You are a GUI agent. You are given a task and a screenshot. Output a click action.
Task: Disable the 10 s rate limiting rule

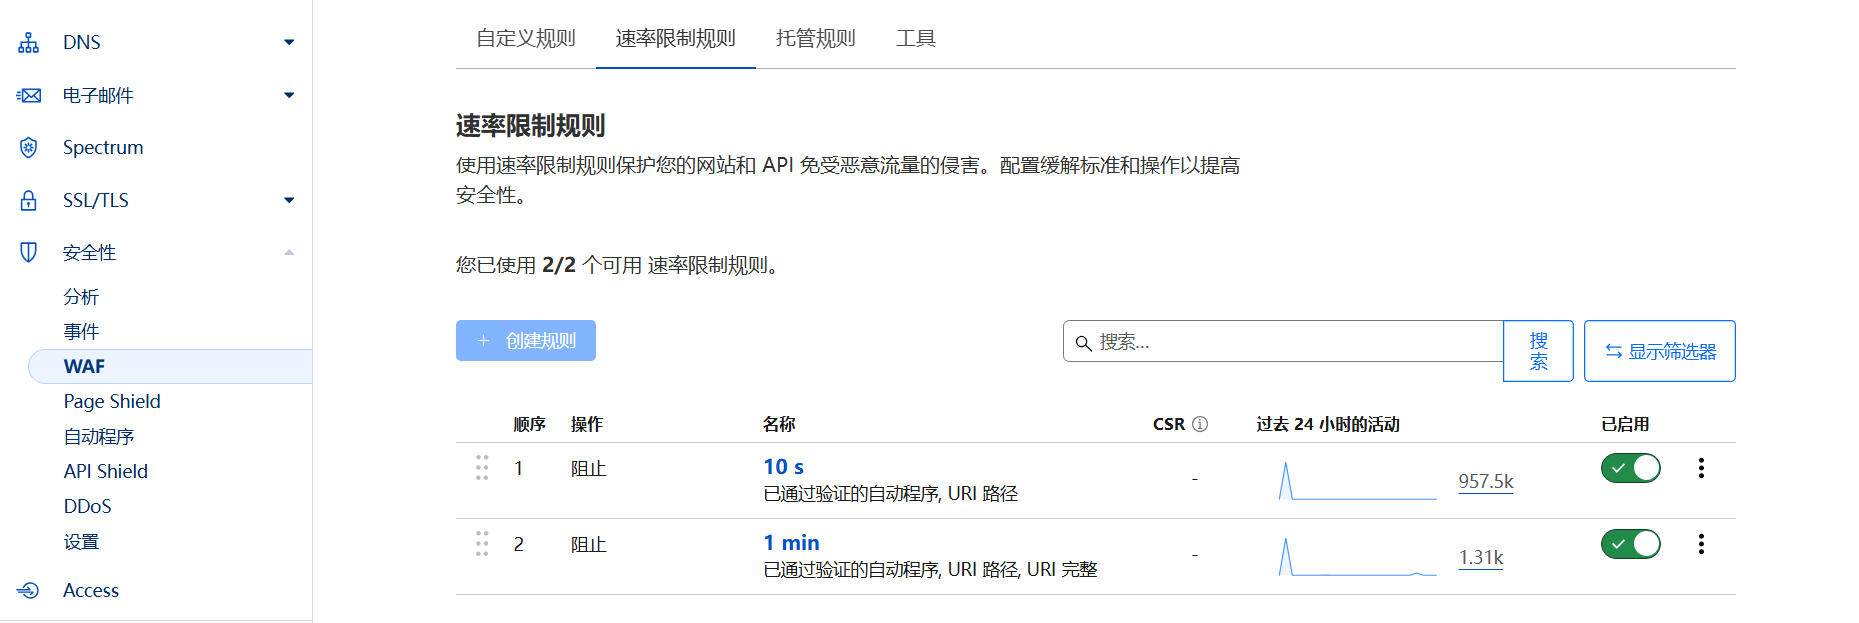click(1630, 468)
